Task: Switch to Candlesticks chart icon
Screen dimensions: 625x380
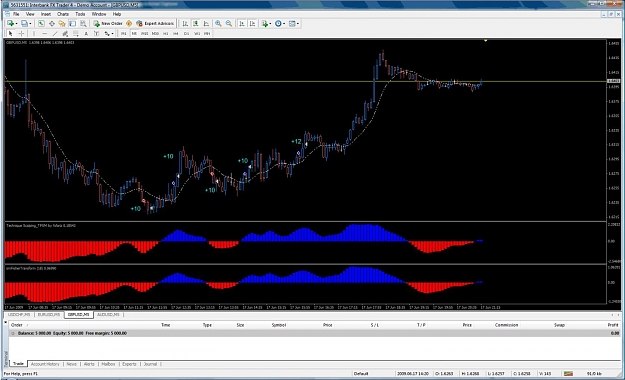Action: pyautogui.click(x=196, y=24)
